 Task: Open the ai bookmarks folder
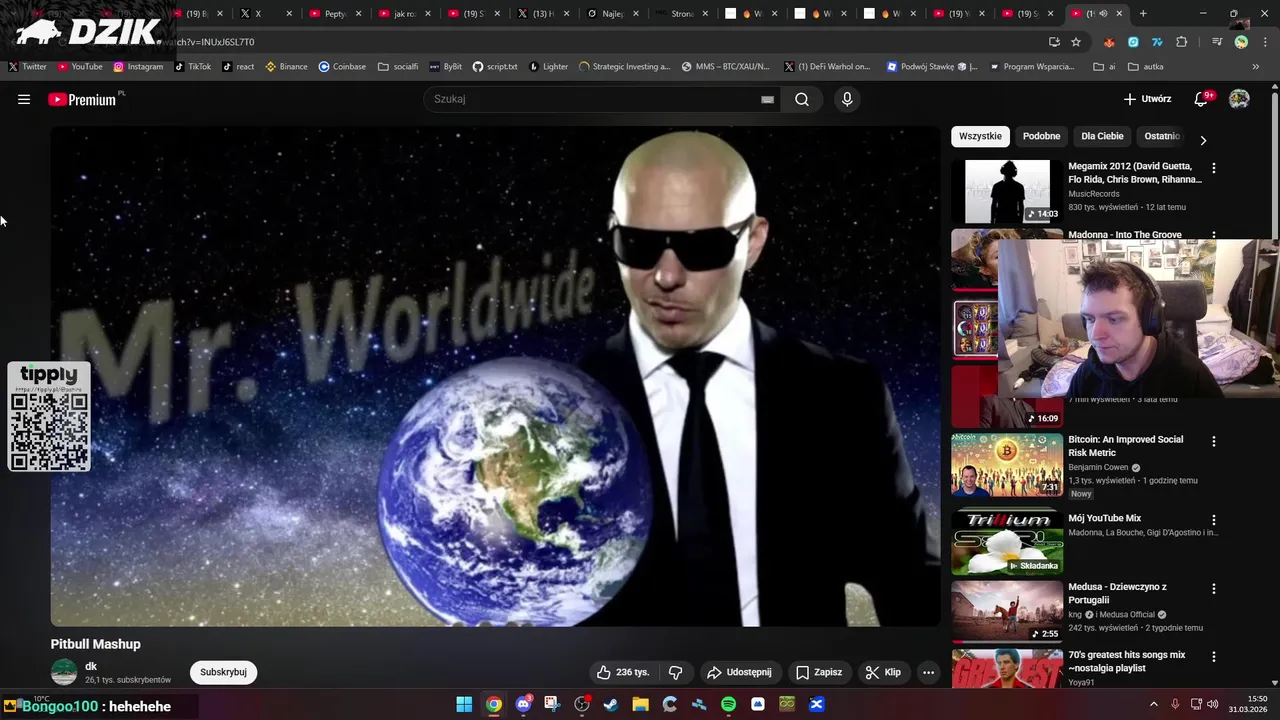click(1104, 66)
